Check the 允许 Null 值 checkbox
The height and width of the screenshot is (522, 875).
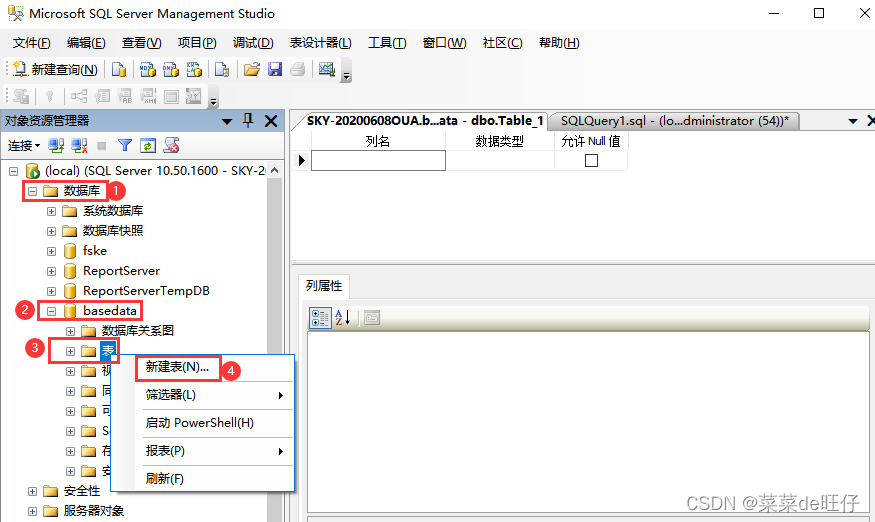(592, 161)
